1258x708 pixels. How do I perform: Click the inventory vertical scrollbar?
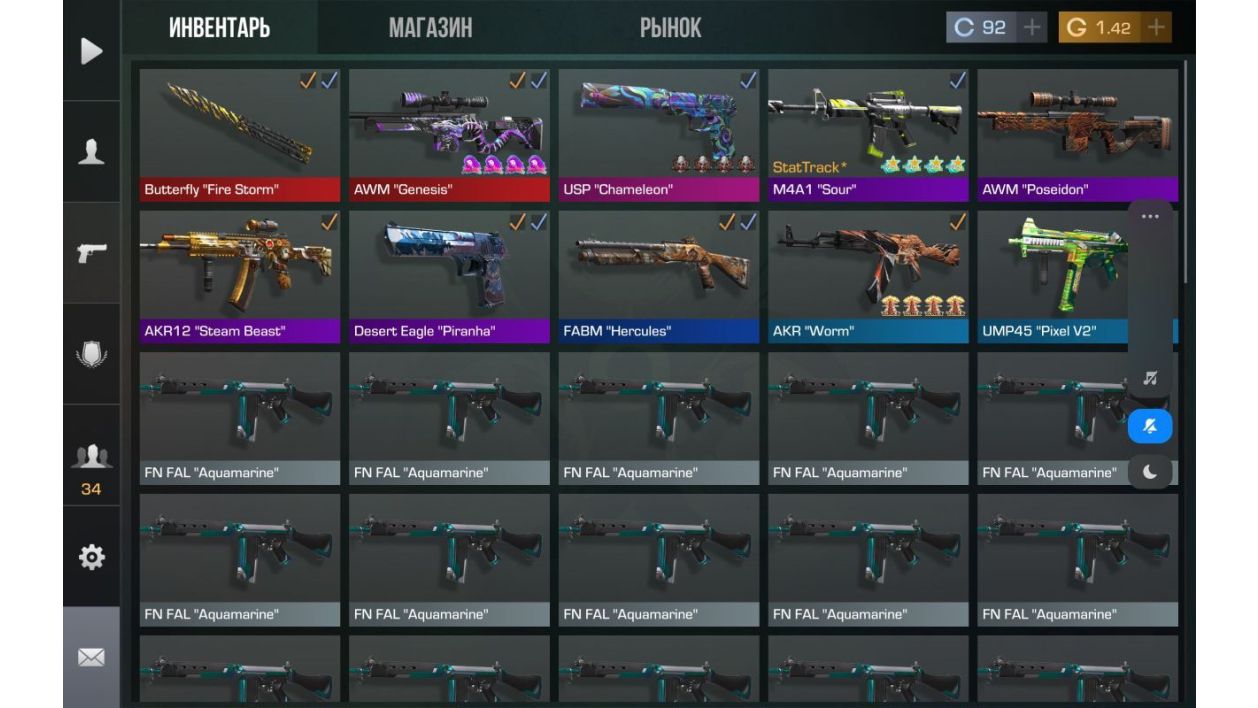pos(1186,170)
